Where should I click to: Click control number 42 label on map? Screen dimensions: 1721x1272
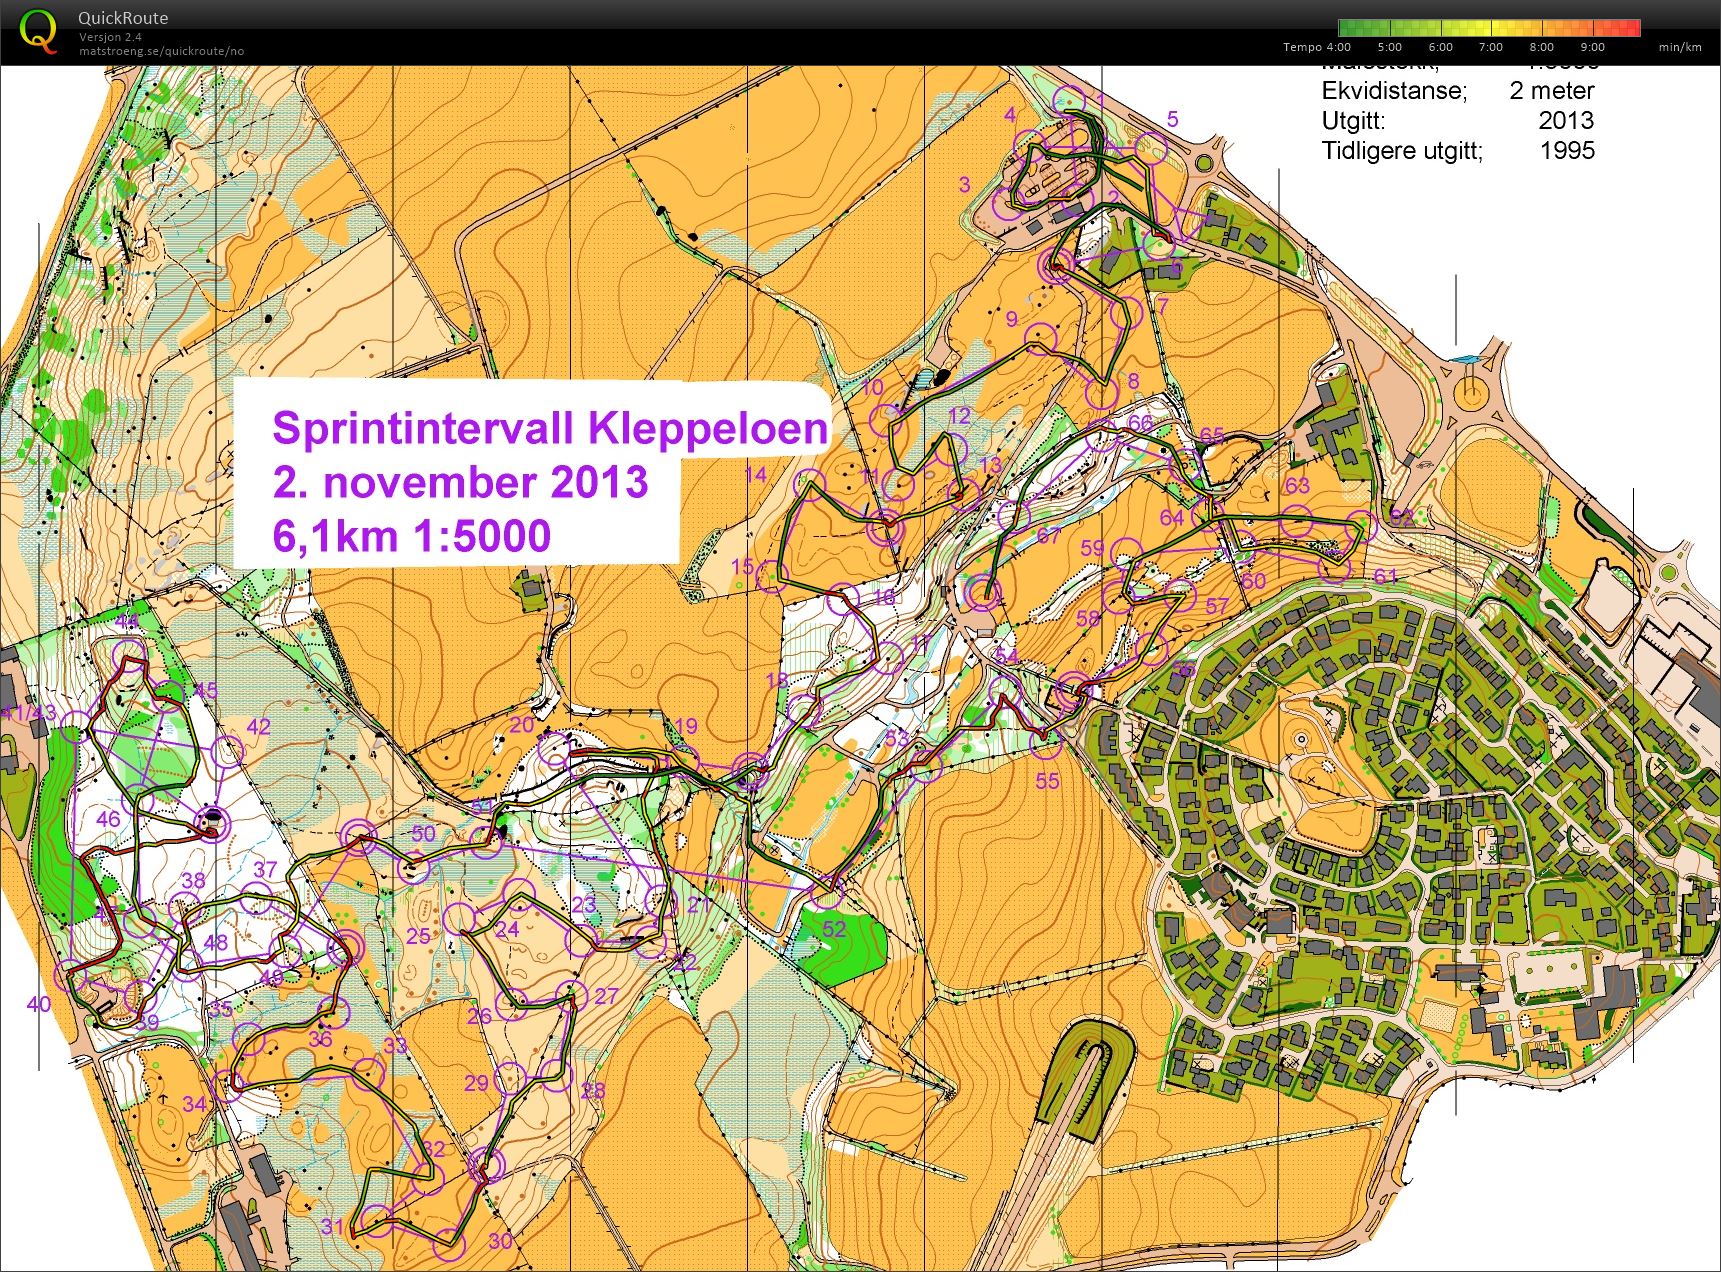coord(258,726)
